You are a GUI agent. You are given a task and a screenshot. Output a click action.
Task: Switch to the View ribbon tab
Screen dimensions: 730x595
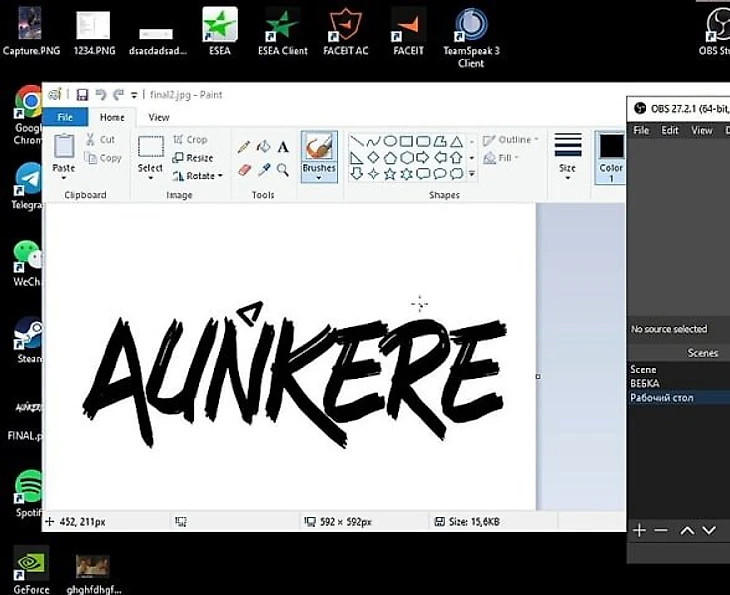(159, 117)
